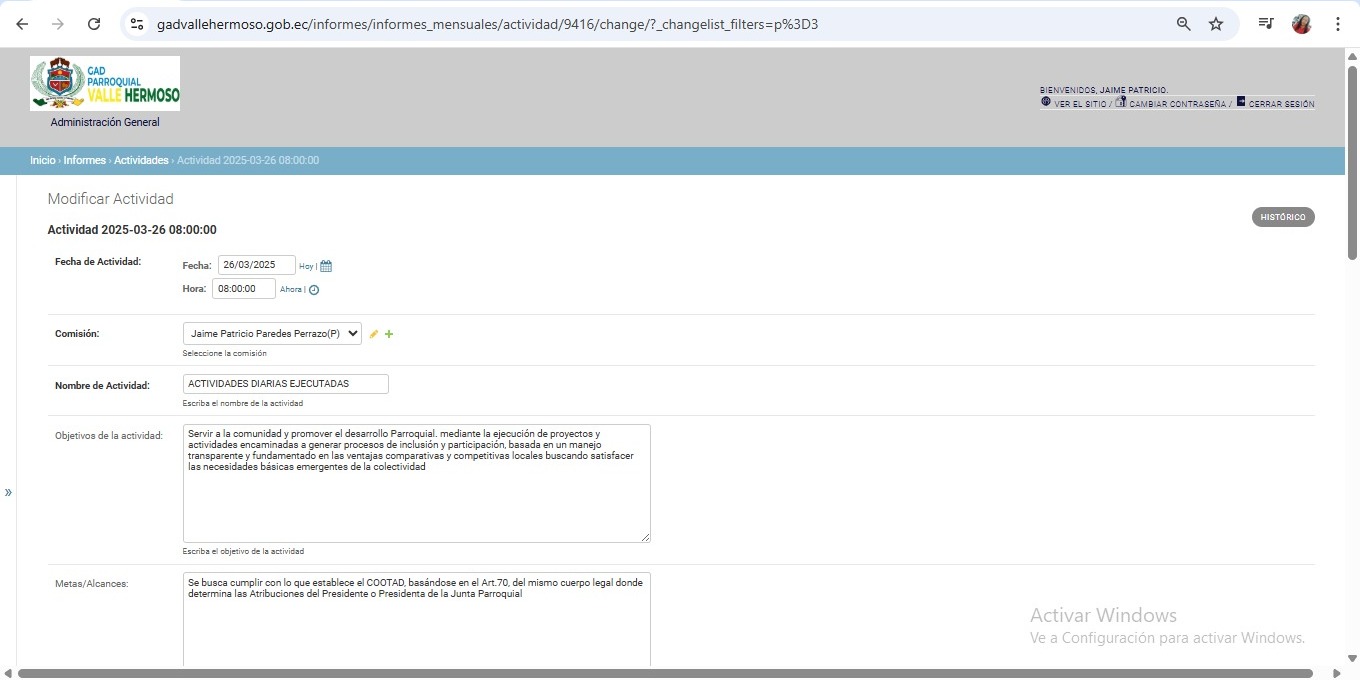1360x680 pixels.
Task: Add a new comisión with the plus icon
Action: [x=389, y=334]
